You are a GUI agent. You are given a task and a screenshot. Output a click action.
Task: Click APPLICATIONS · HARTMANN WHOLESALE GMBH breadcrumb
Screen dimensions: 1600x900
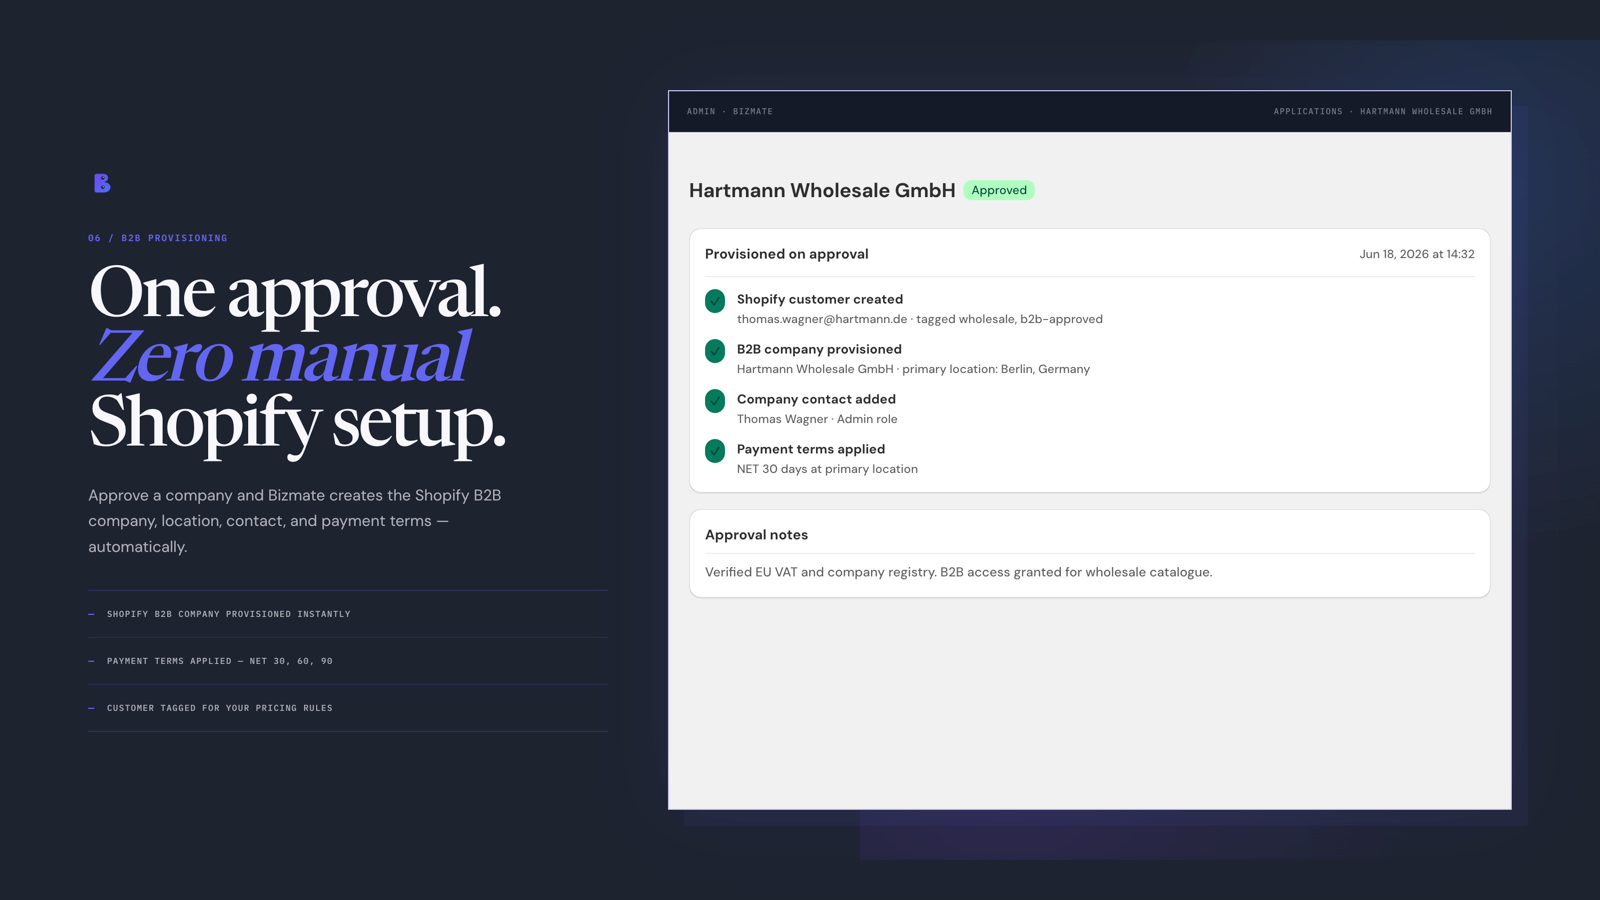pyautogui.click(x=1383, y=112)
